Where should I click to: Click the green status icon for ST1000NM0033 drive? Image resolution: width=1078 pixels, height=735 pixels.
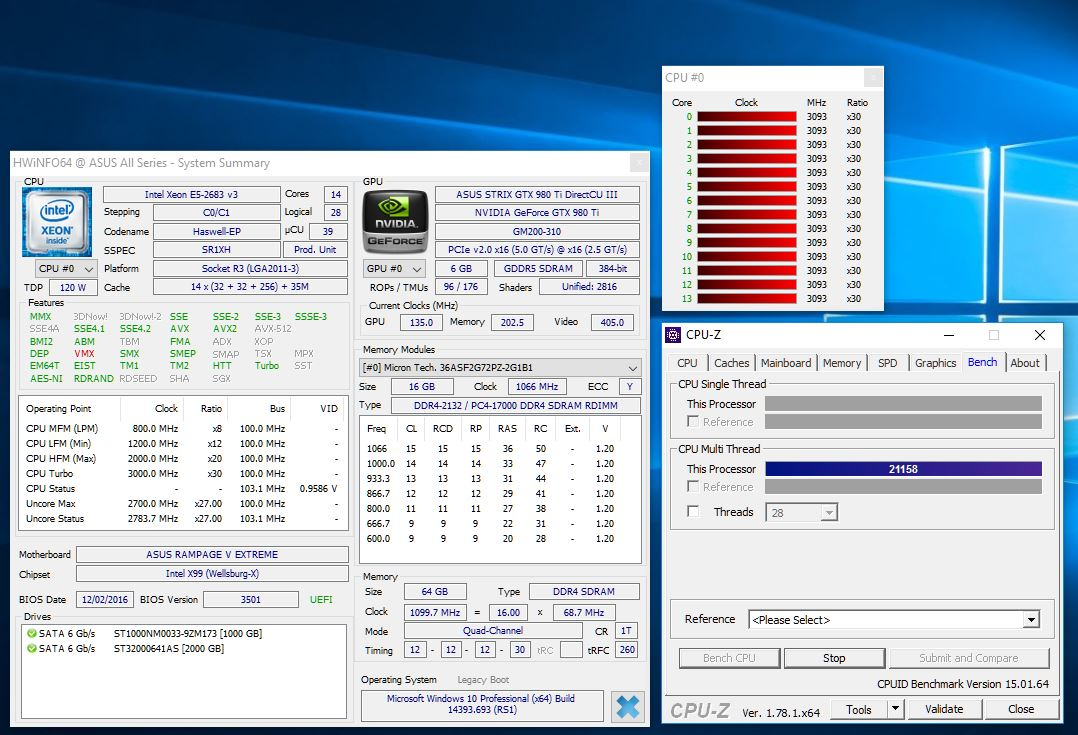31,633
